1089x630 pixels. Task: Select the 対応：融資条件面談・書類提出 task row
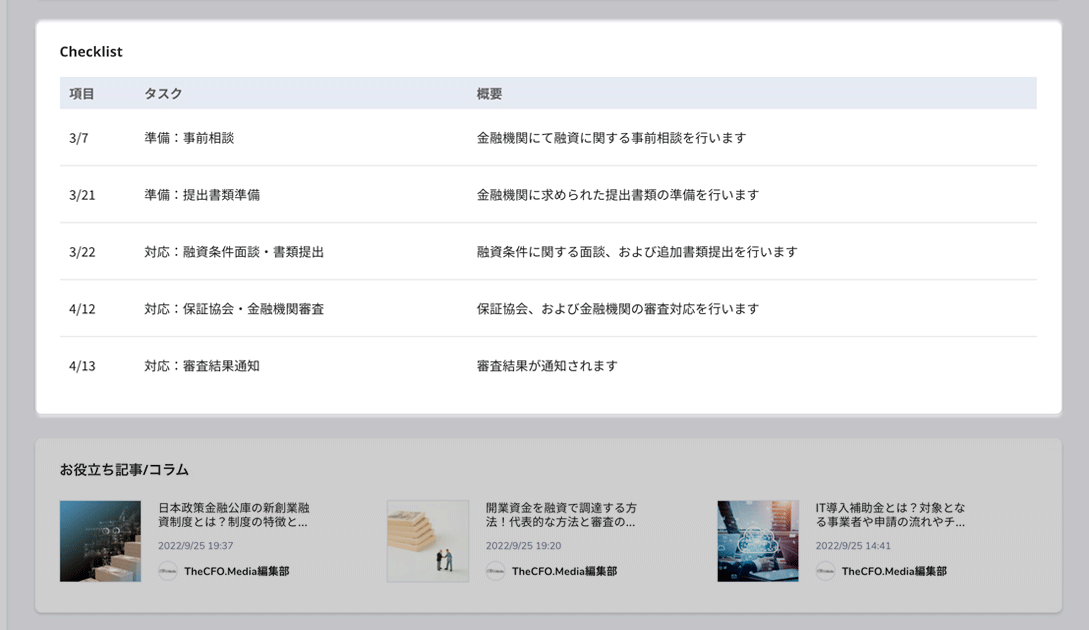tap(234, 252)
